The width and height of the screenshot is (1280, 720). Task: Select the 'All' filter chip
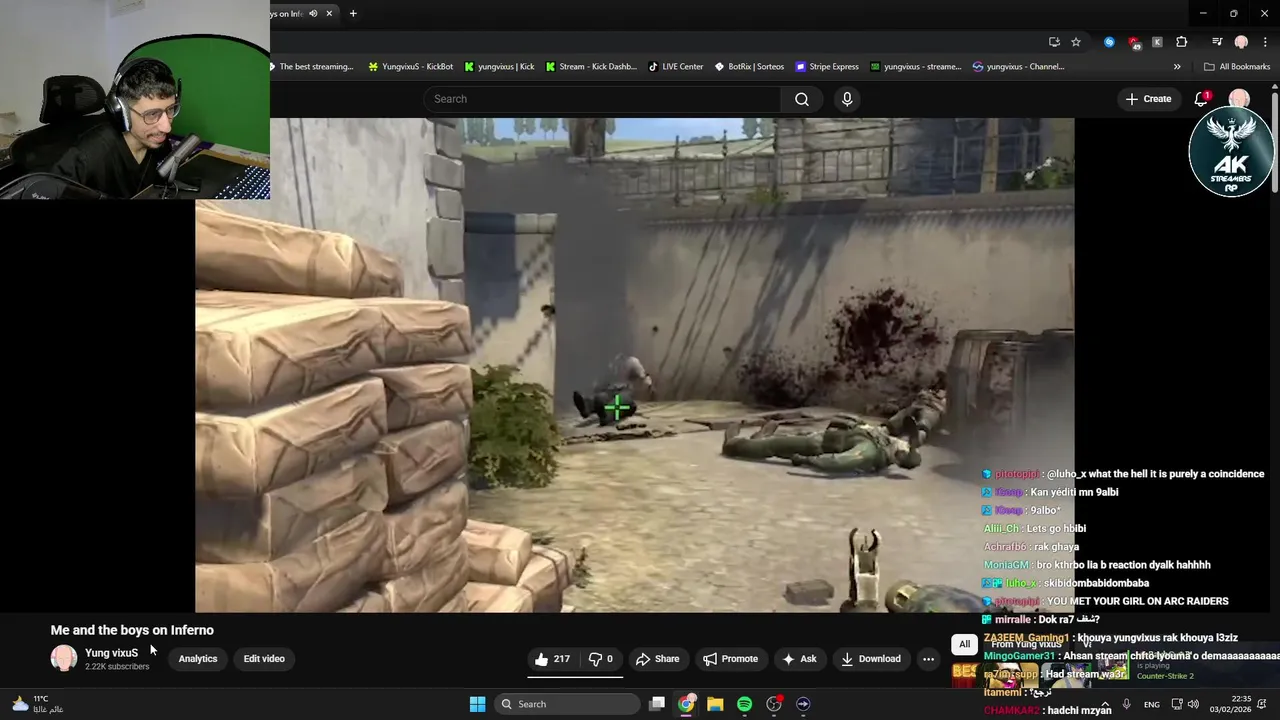click(964, 644)
